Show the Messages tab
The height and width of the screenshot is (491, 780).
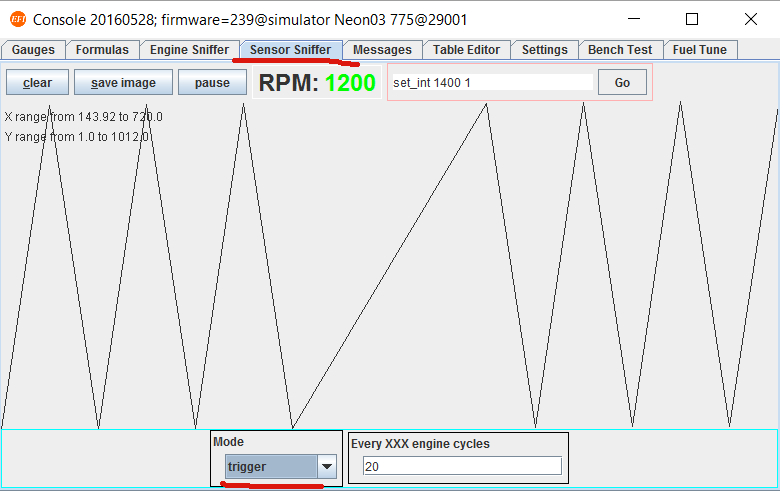point(382,50)
